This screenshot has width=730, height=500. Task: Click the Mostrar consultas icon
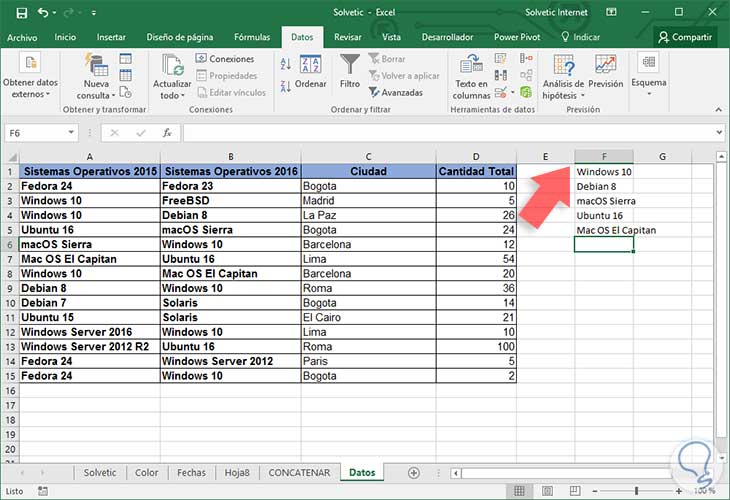pos(125,59)
